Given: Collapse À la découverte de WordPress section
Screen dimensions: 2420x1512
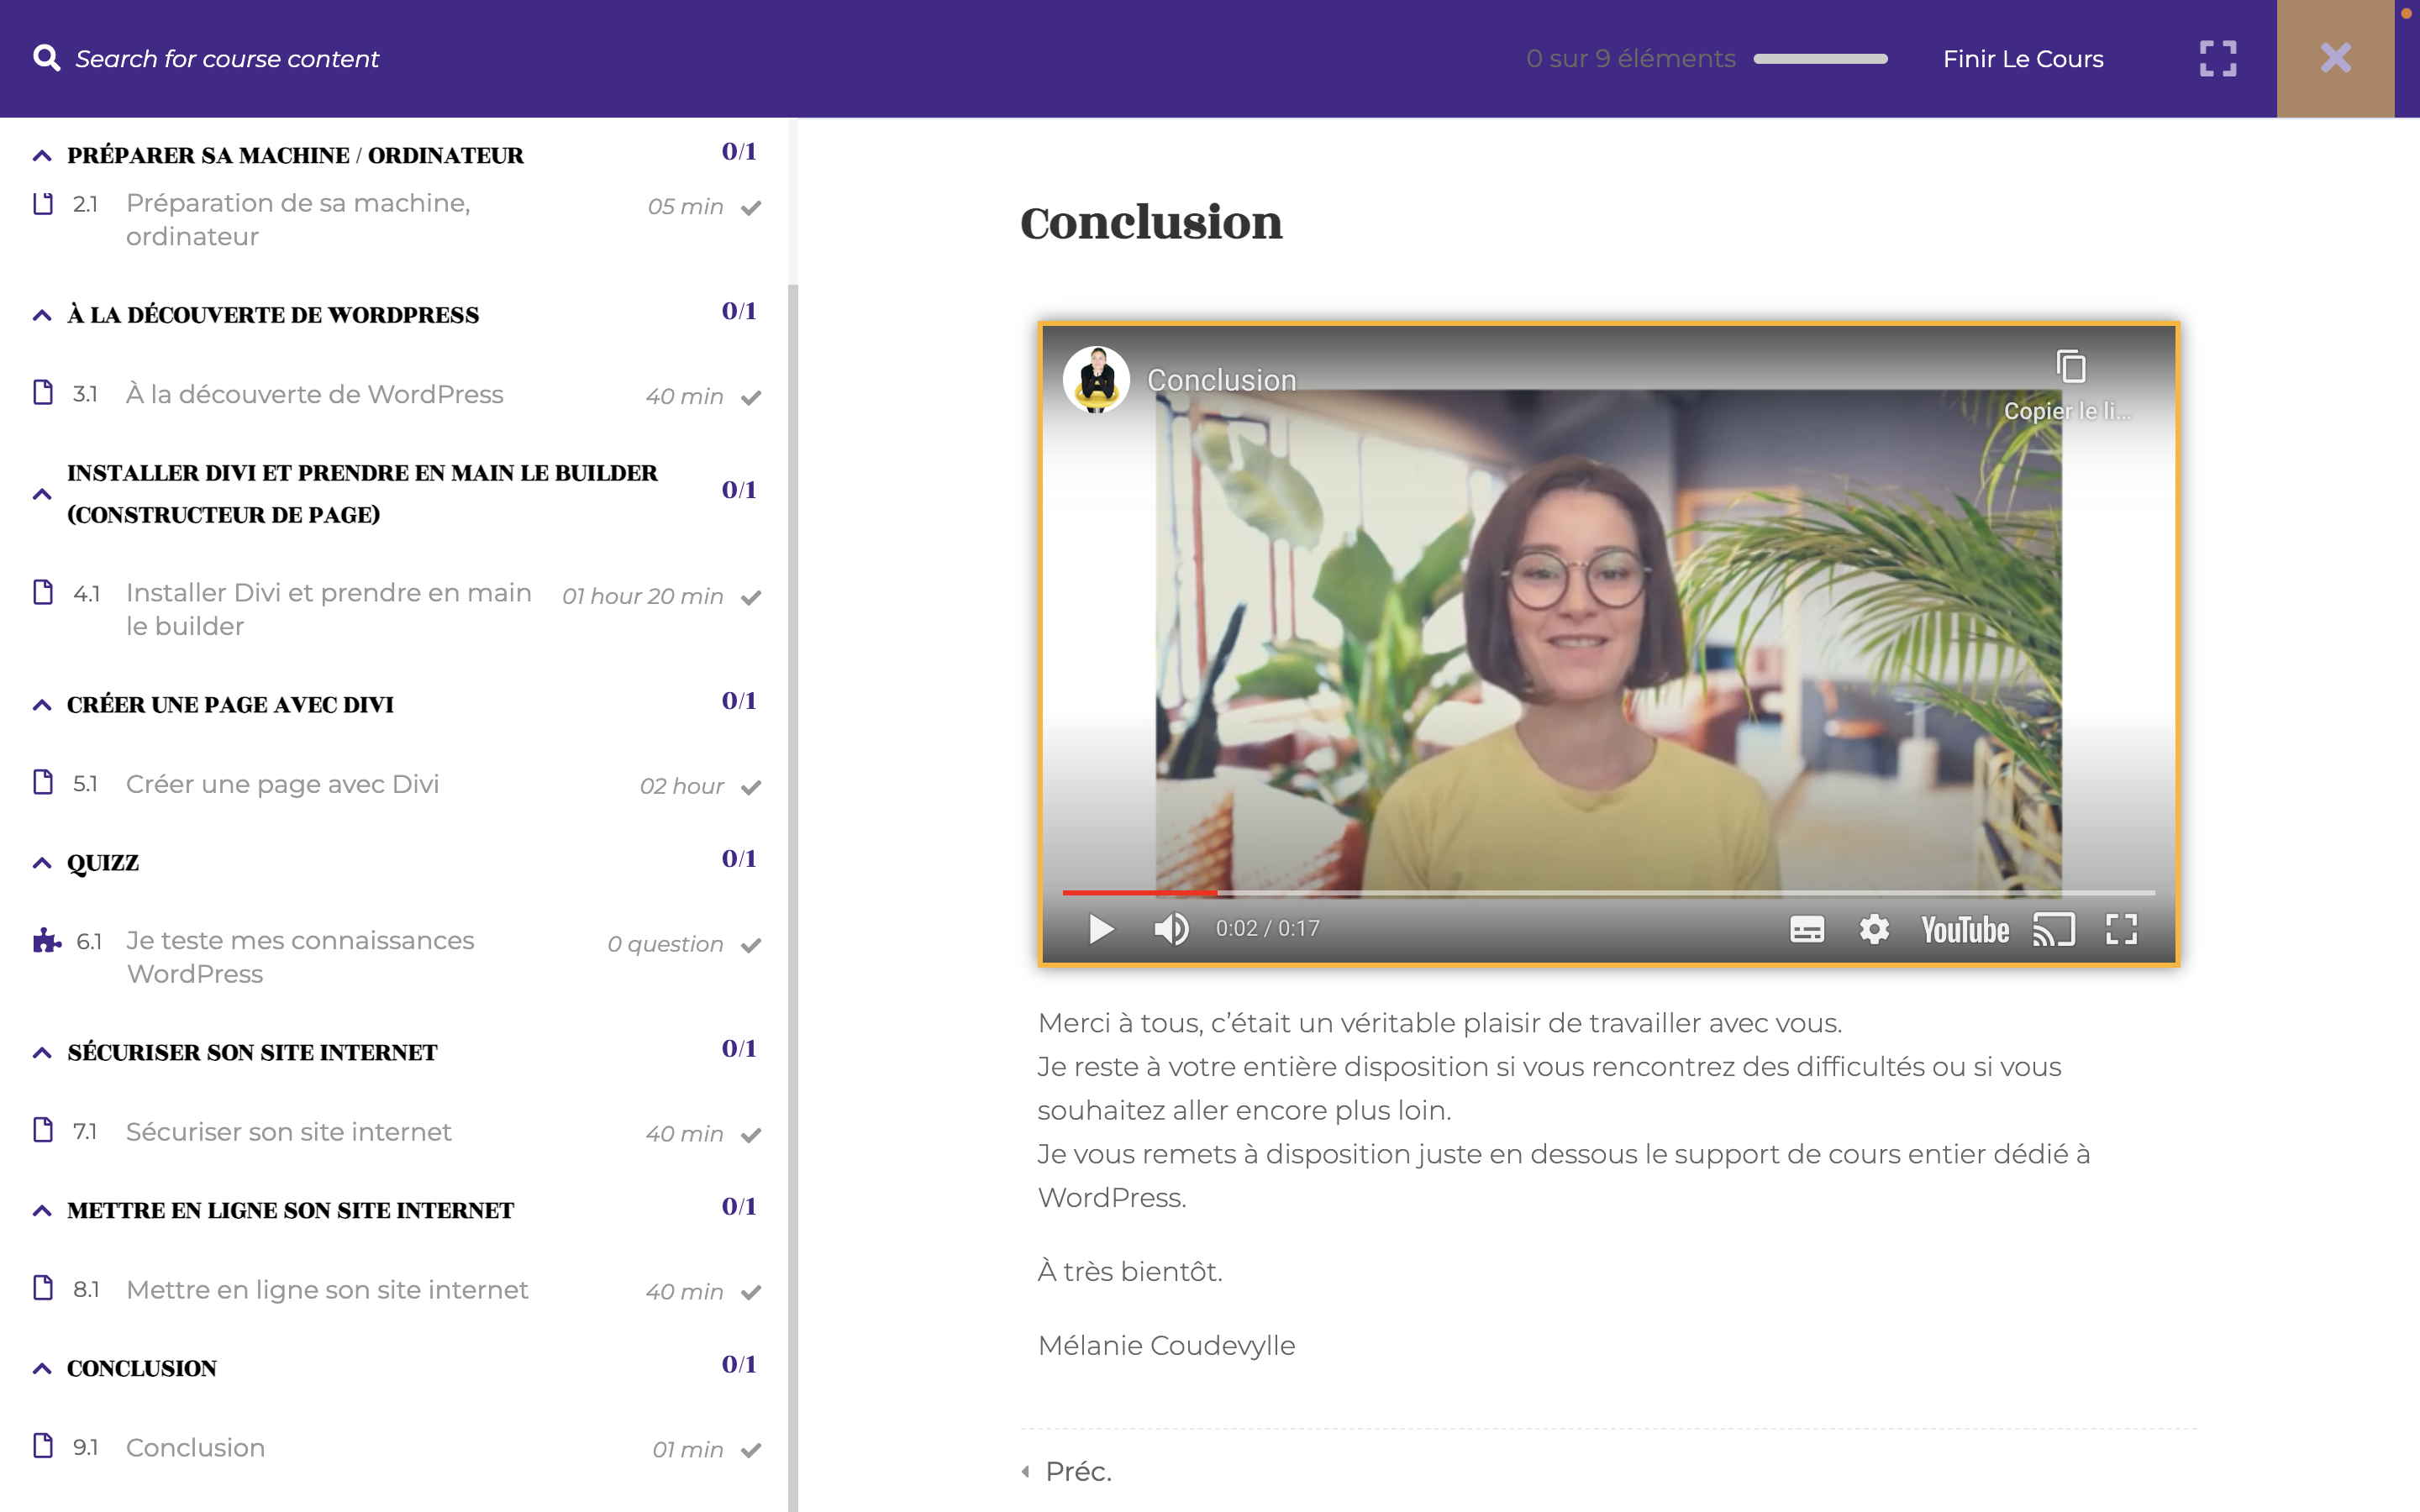Looking at the screenshot, I should [x=42, y=315].
